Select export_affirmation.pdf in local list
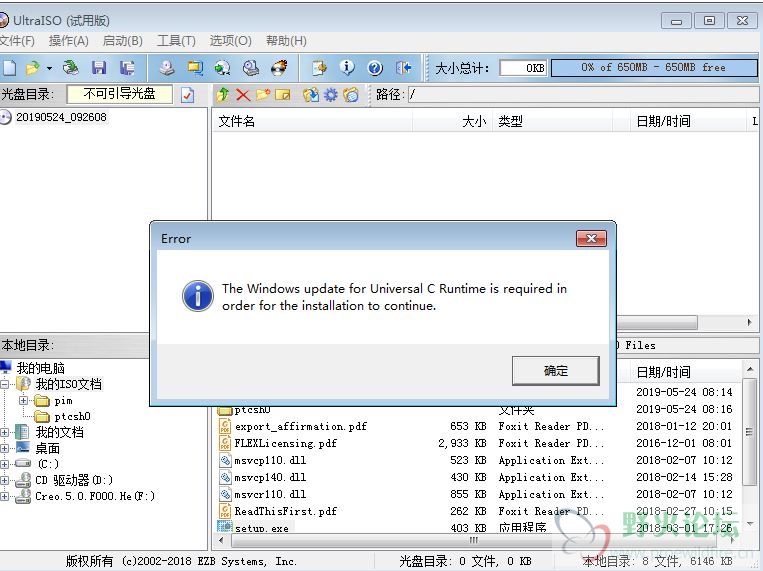The width and height of the screenshot is (763, 571). click(x=301, y=426)
